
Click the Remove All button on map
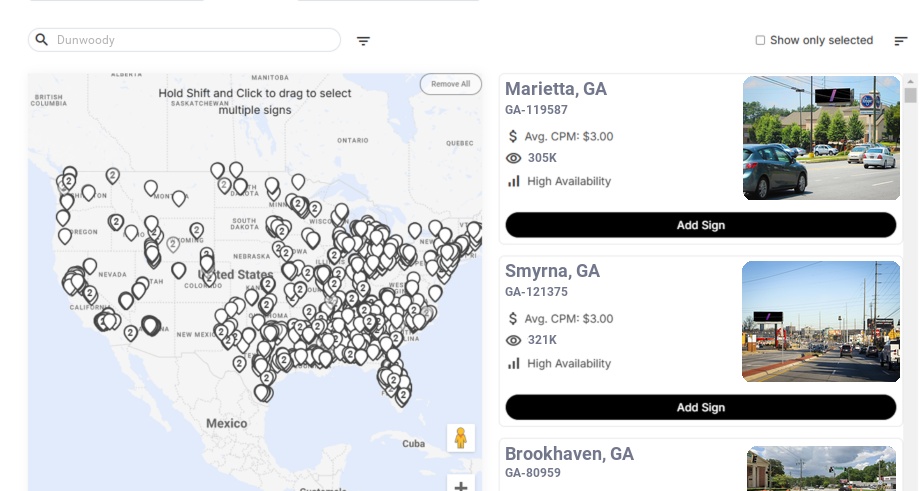450,84
